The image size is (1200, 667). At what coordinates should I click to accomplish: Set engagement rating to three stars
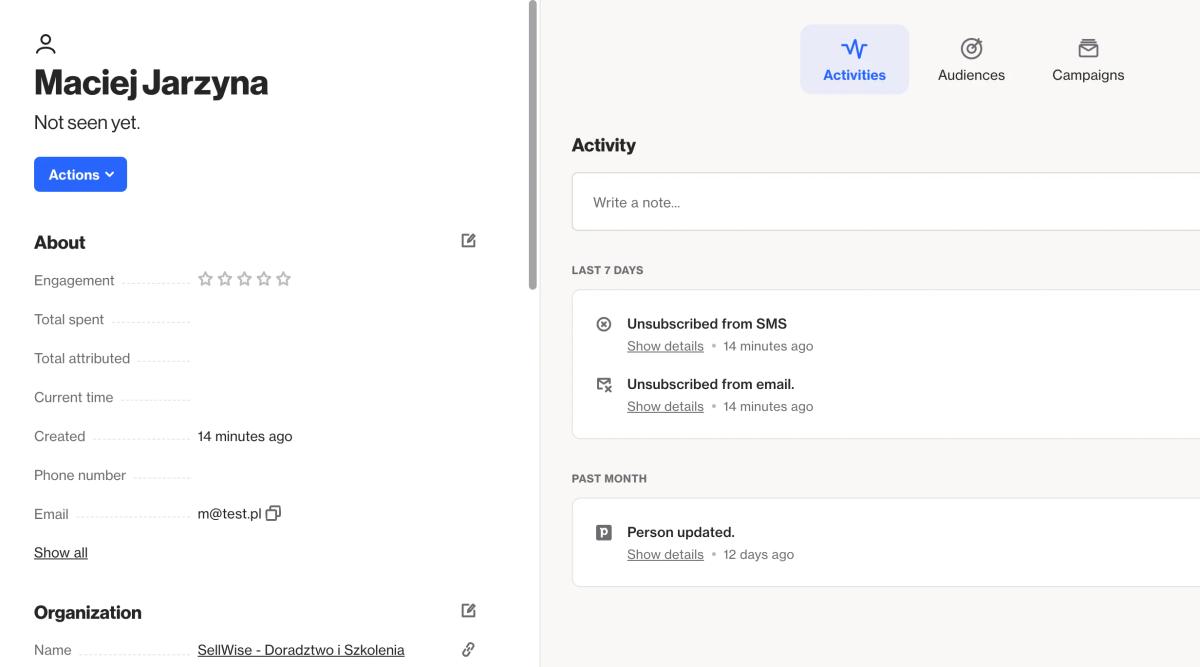pyautogui.click(x=244, y=279)
